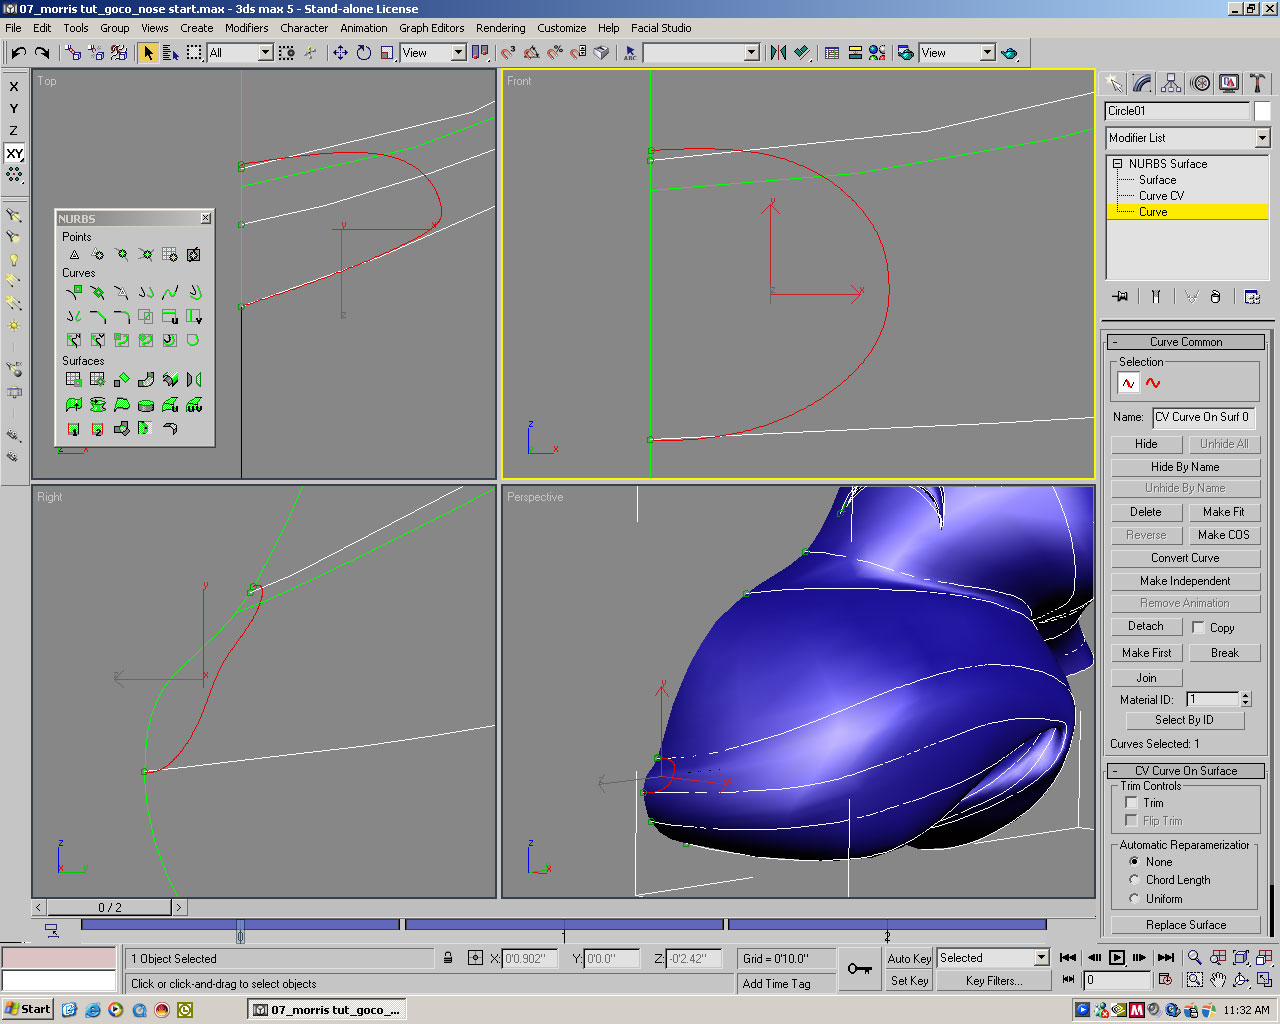Toggle the Auto Key button
Screen dimensions: 1280x1024
point(909,958)
